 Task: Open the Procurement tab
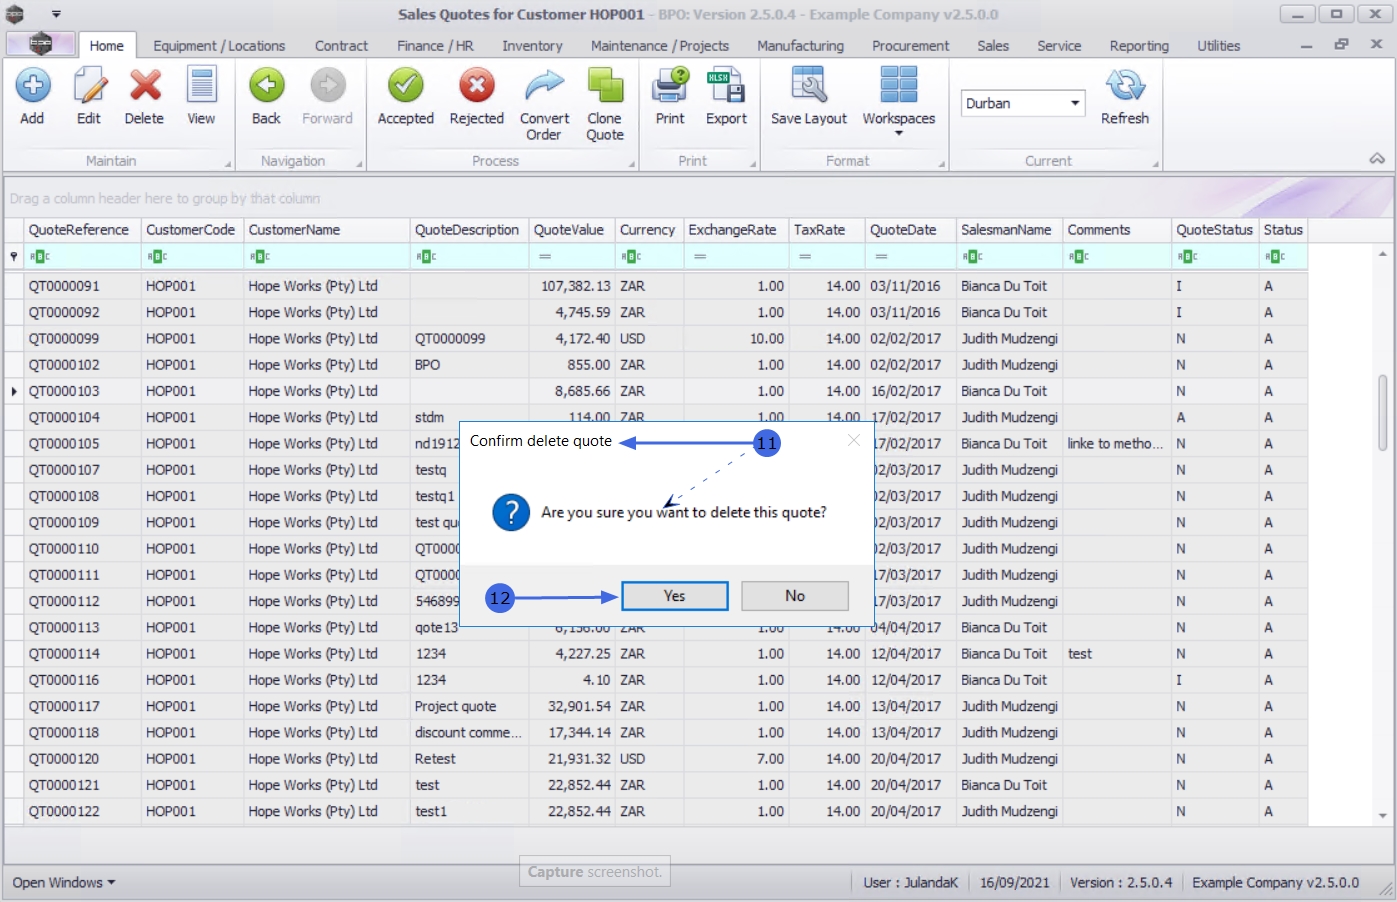click(910, 46)
